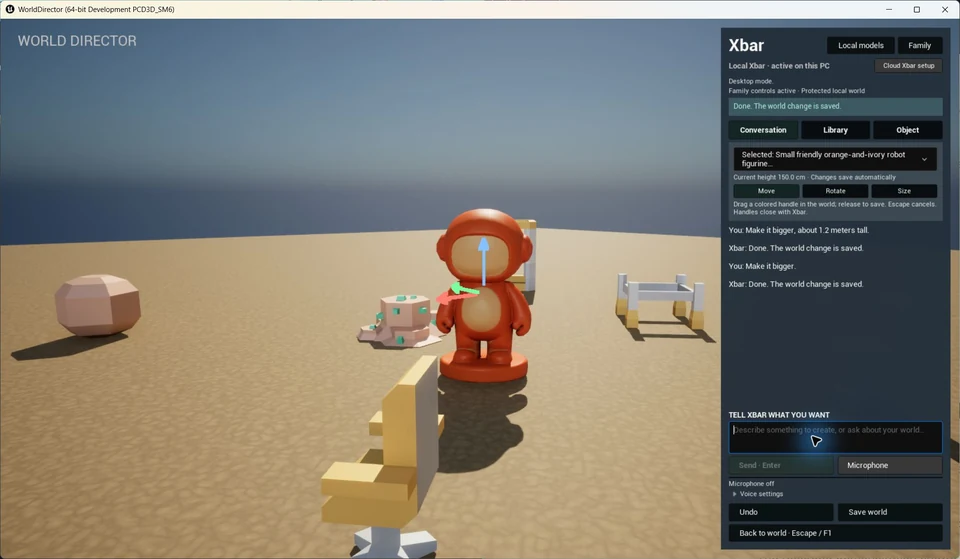The height and width of the screenshot is (559, 960).
Task: Close the WorldDirector window
Action: click(945, 9)
